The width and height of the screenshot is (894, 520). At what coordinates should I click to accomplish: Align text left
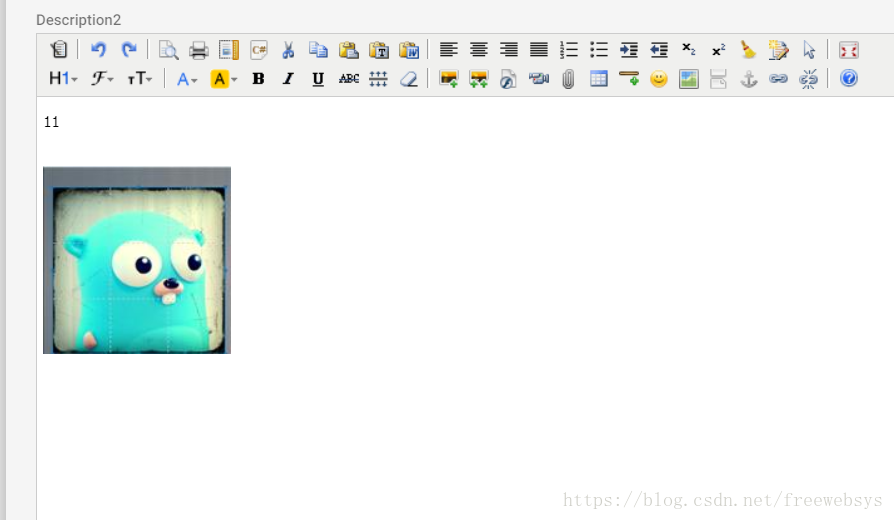click(449, 50)
